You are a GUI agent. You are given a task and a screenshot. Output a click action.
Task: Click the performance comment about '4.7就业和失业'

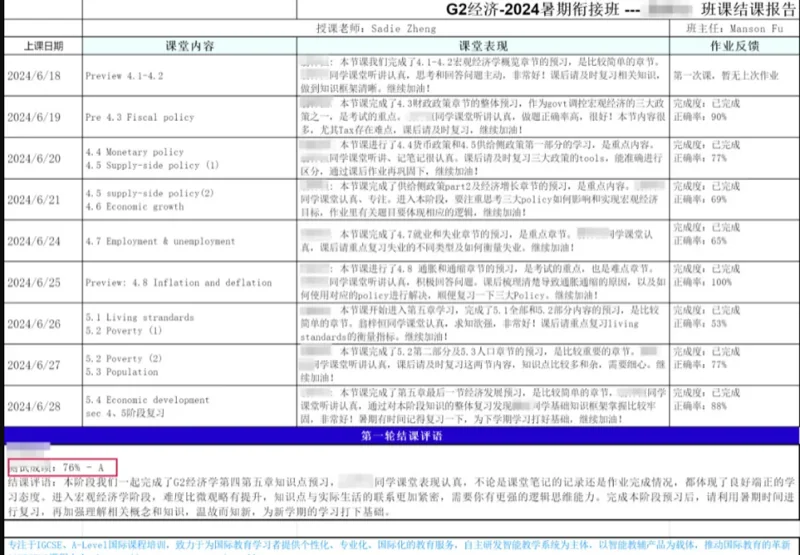pyautogui.click(x=483, y=241)
